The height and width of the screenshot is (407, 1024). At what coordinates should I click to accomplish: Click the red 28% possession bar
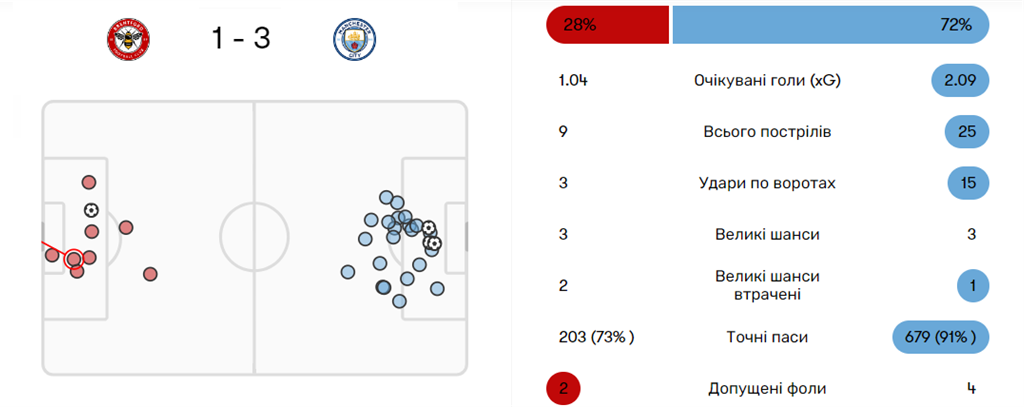click(x=607, y=25)
